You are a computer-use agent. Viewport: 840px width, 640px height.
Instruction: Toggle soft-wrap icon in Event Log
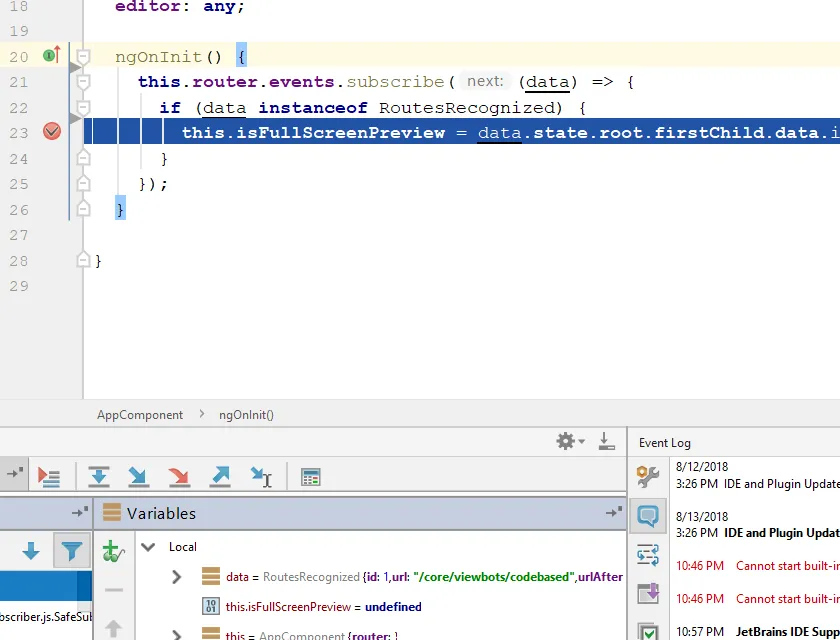point(648,554)
